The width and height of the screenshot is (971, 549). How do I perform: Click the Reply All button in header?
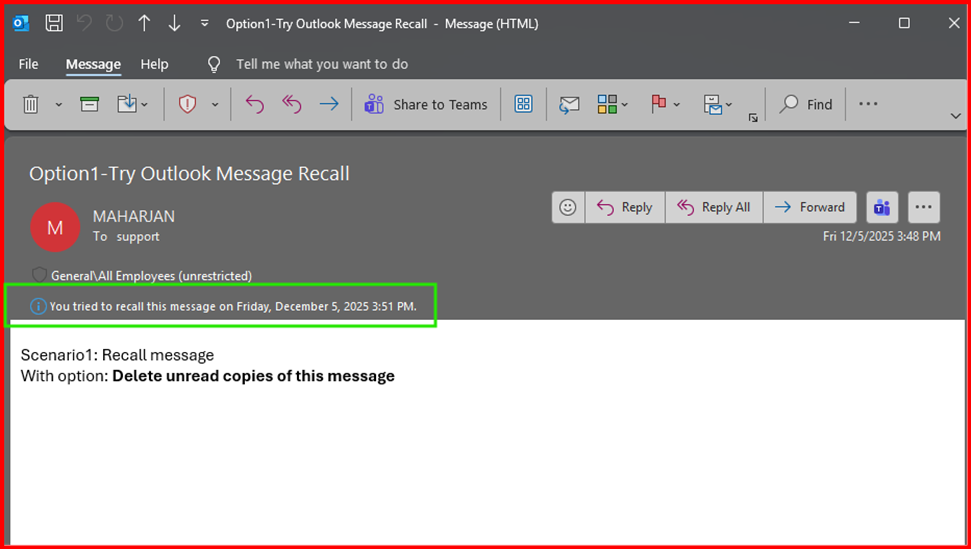[x=714, y=207]
